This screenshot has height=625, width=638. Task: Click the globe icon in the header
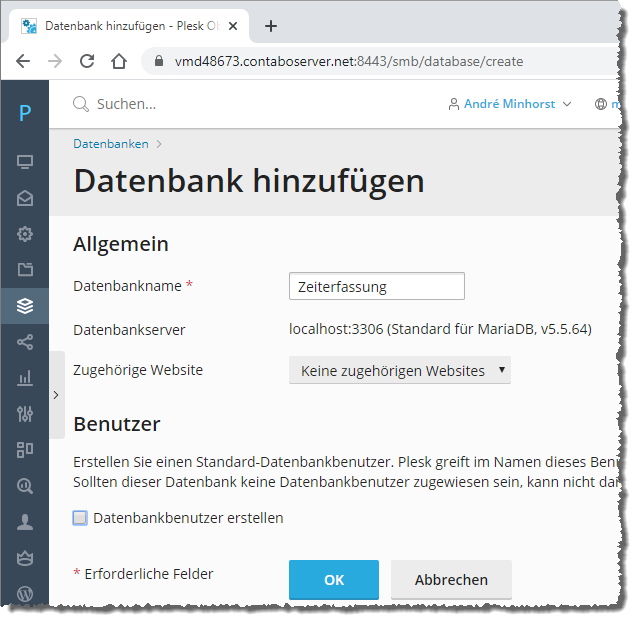click(601, 104)
